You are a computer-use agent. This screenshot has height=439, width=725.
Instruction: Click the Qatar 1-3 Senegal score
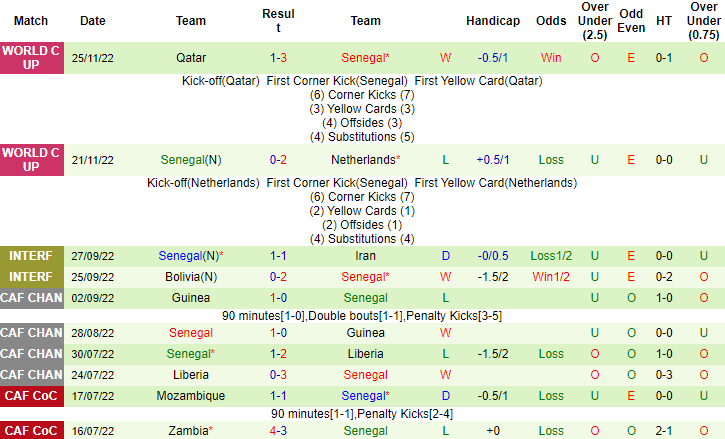point(278,58)
